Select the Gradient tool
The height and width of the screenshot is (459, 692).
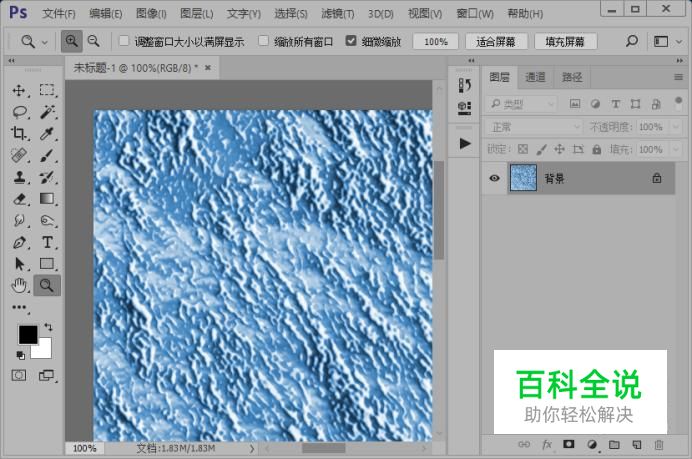coord(47,199)
